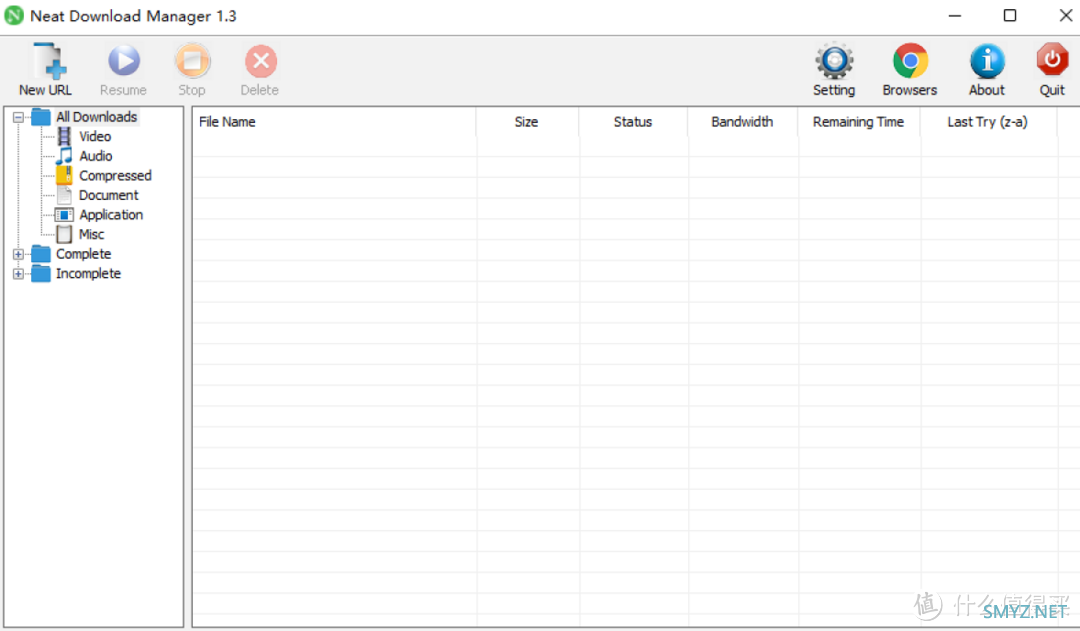Select the Document category
The width and height of the screenshot is (1080, 631).
[109, 195]
